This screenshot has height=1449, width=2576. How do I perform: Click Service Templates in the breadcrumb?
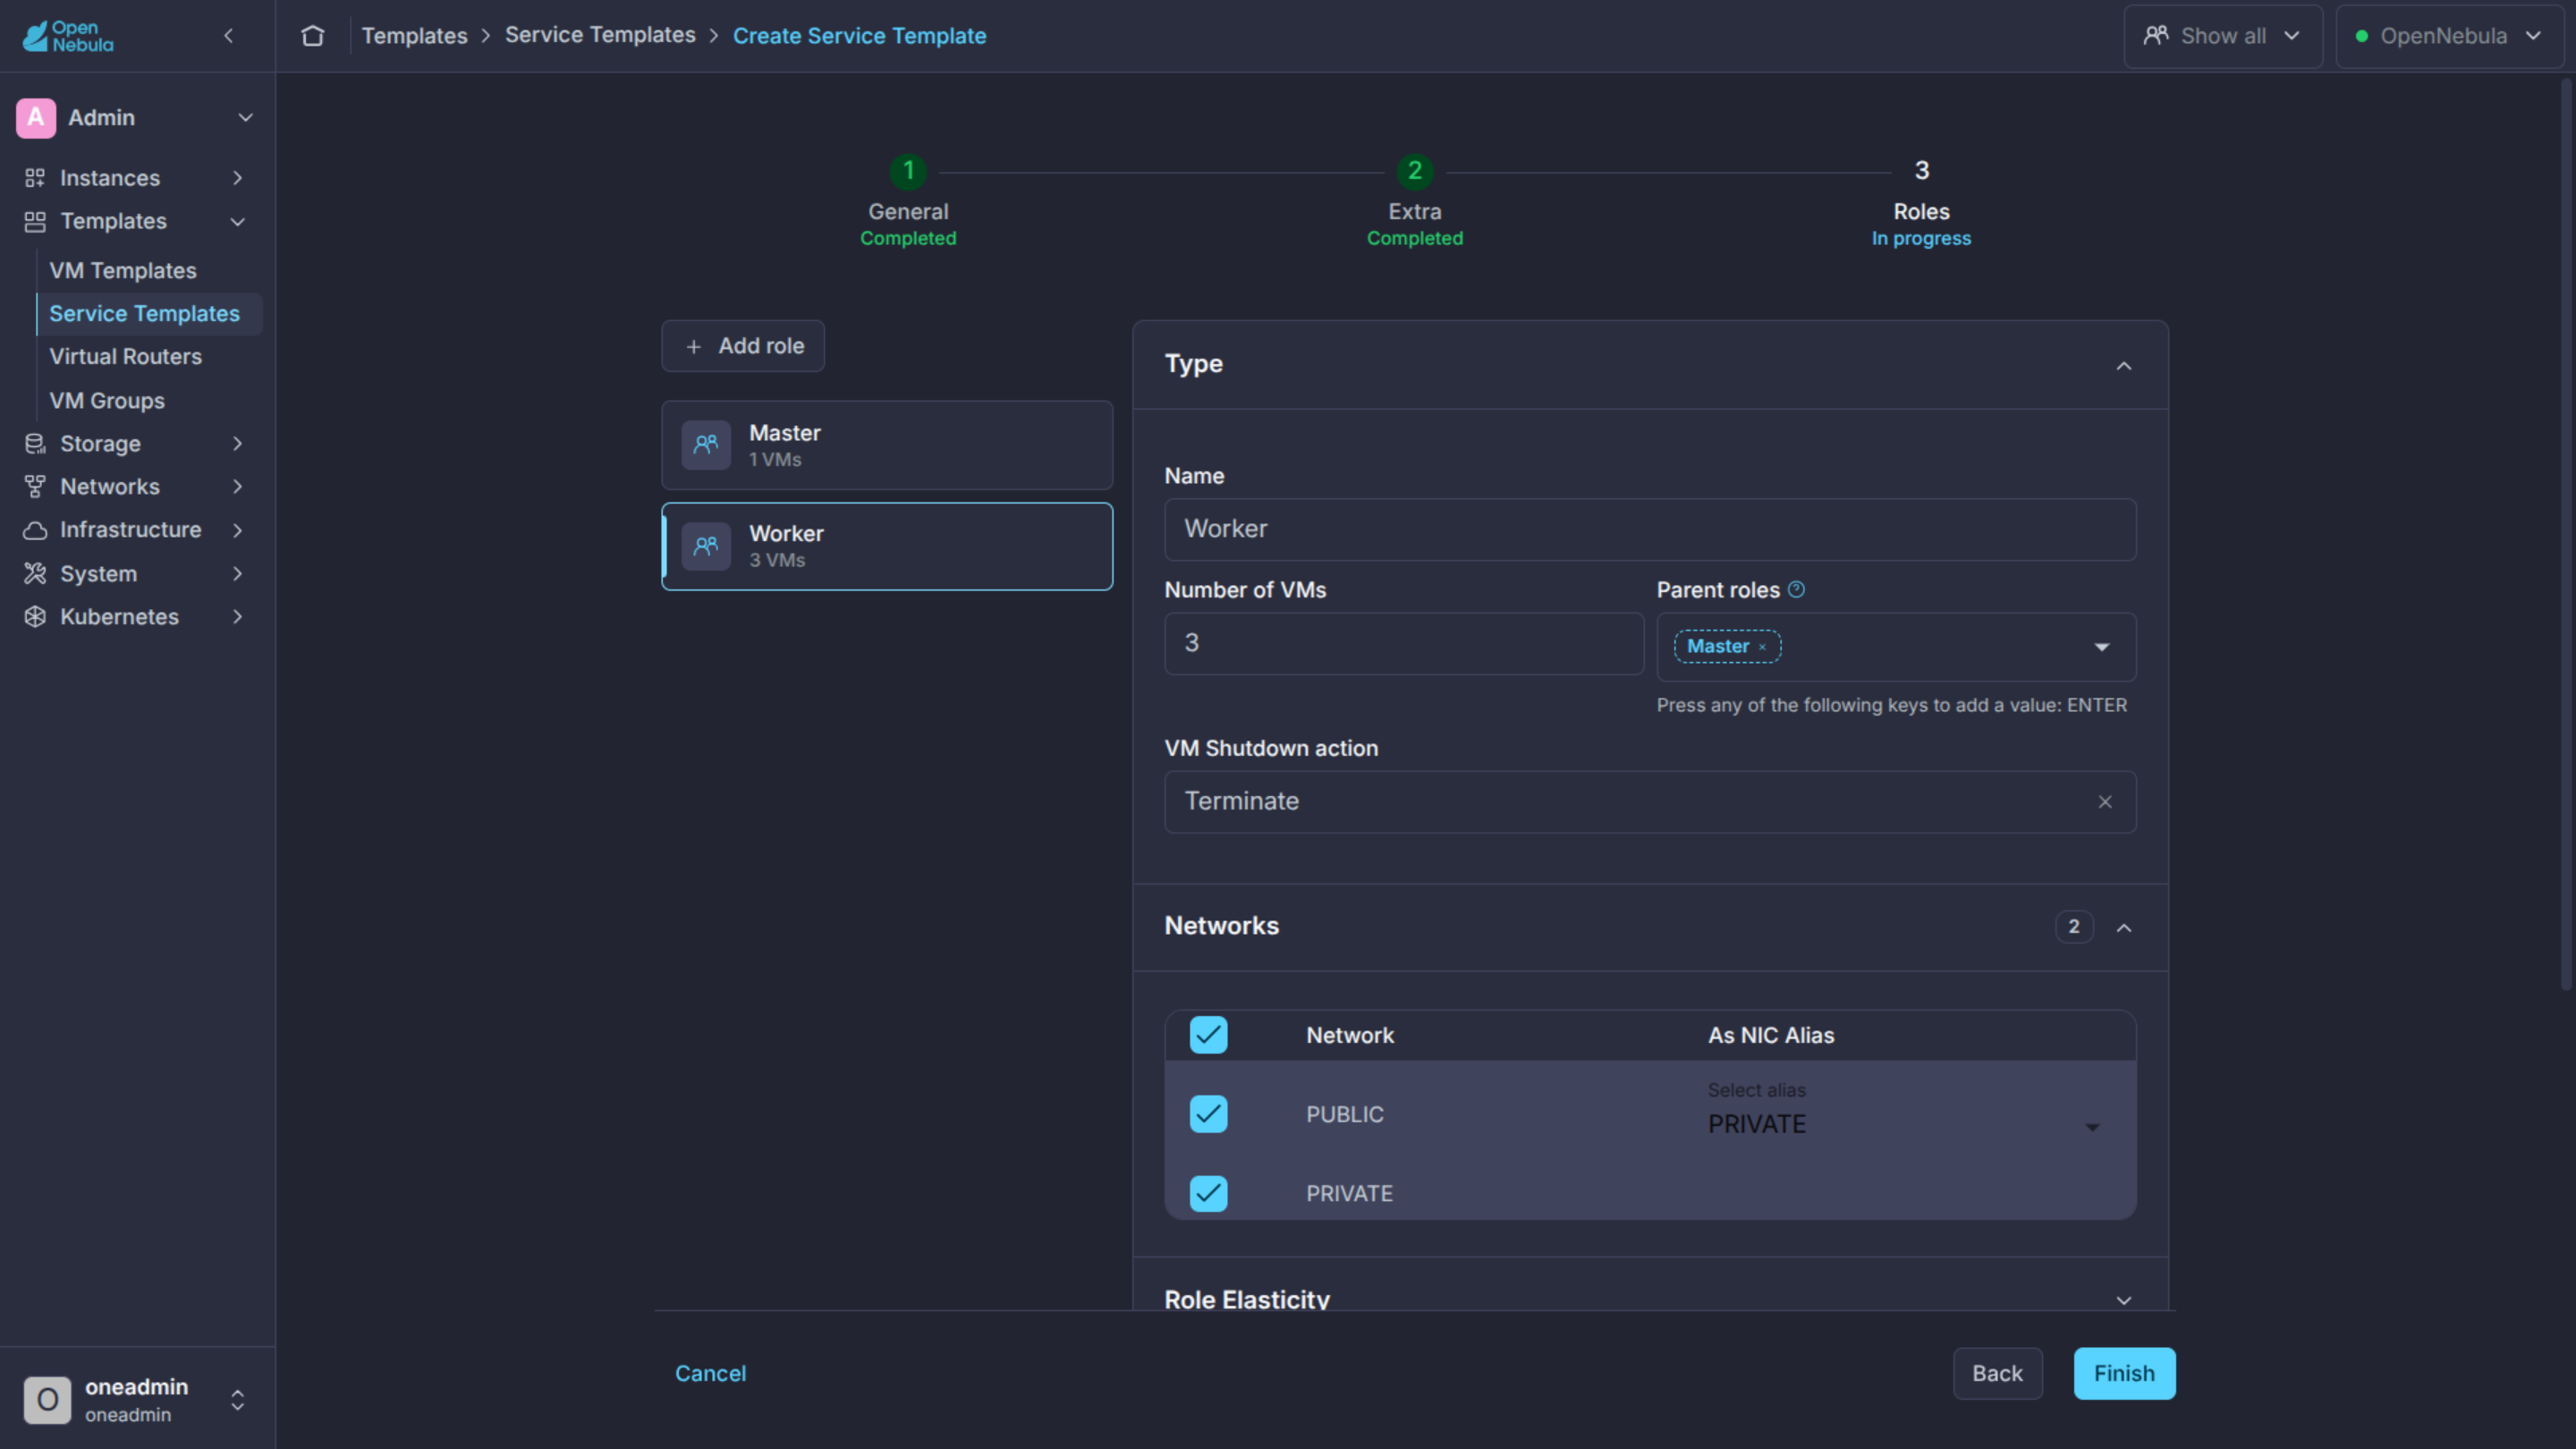[x=600, y=35]
